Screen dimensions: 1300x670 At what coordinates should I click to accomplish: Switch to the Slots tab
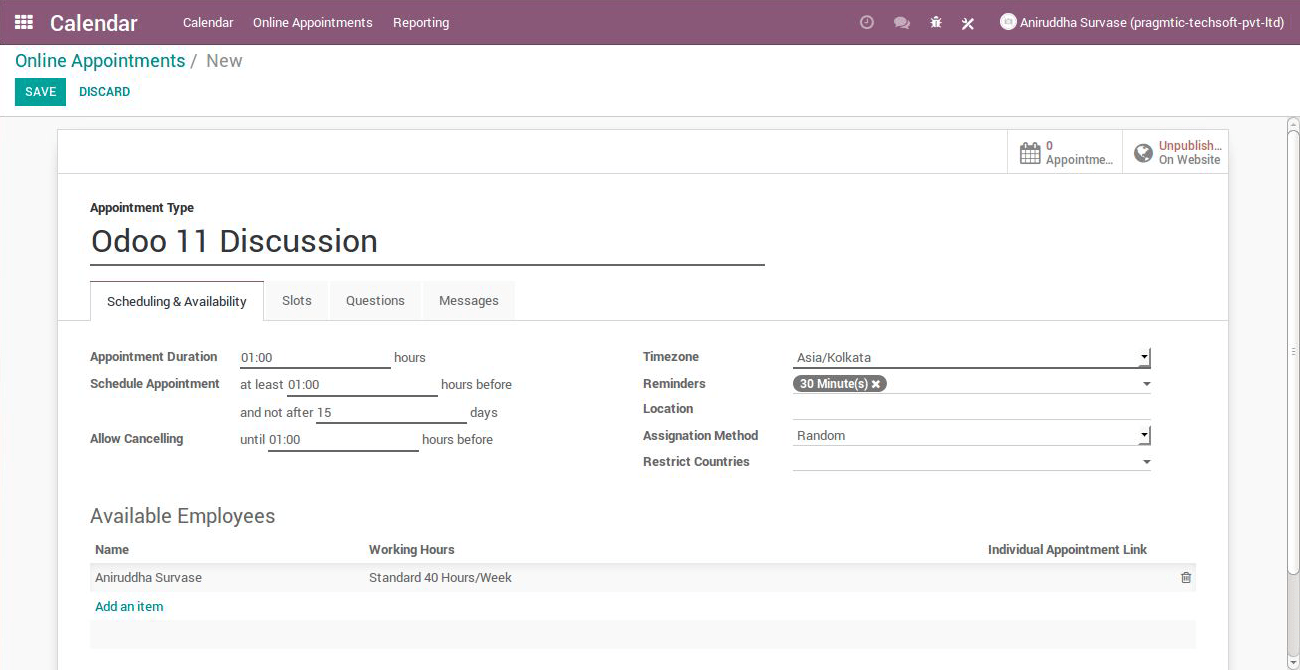coord(297,300)
